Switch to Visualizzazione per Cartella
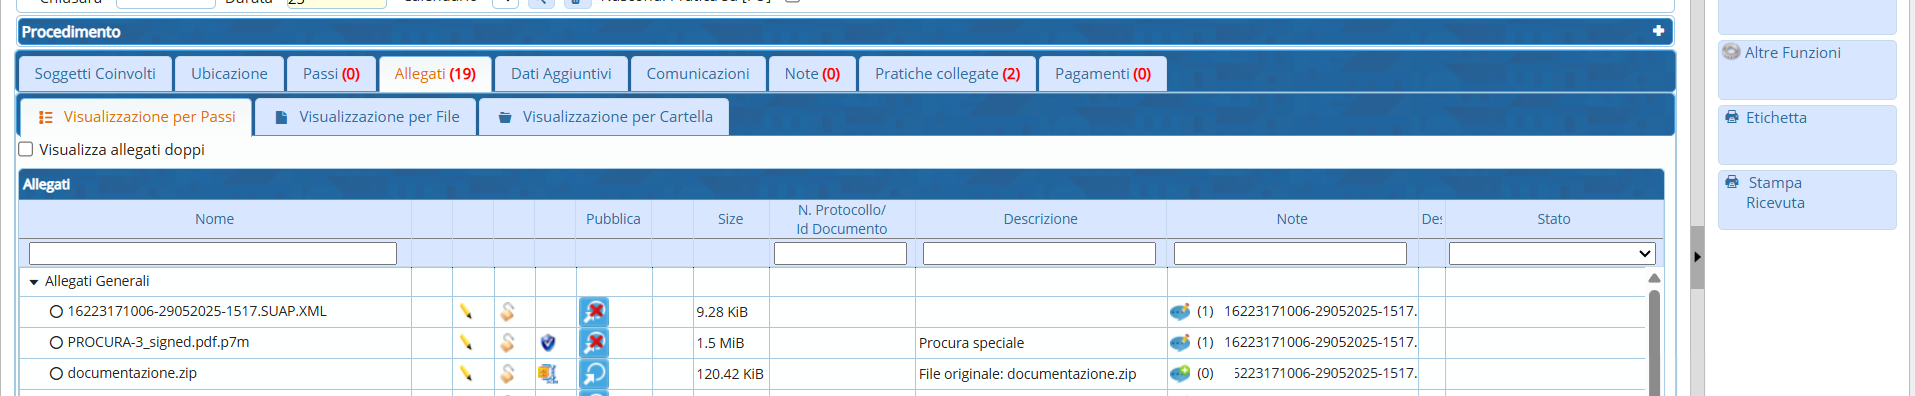 [x=604, y=117]
